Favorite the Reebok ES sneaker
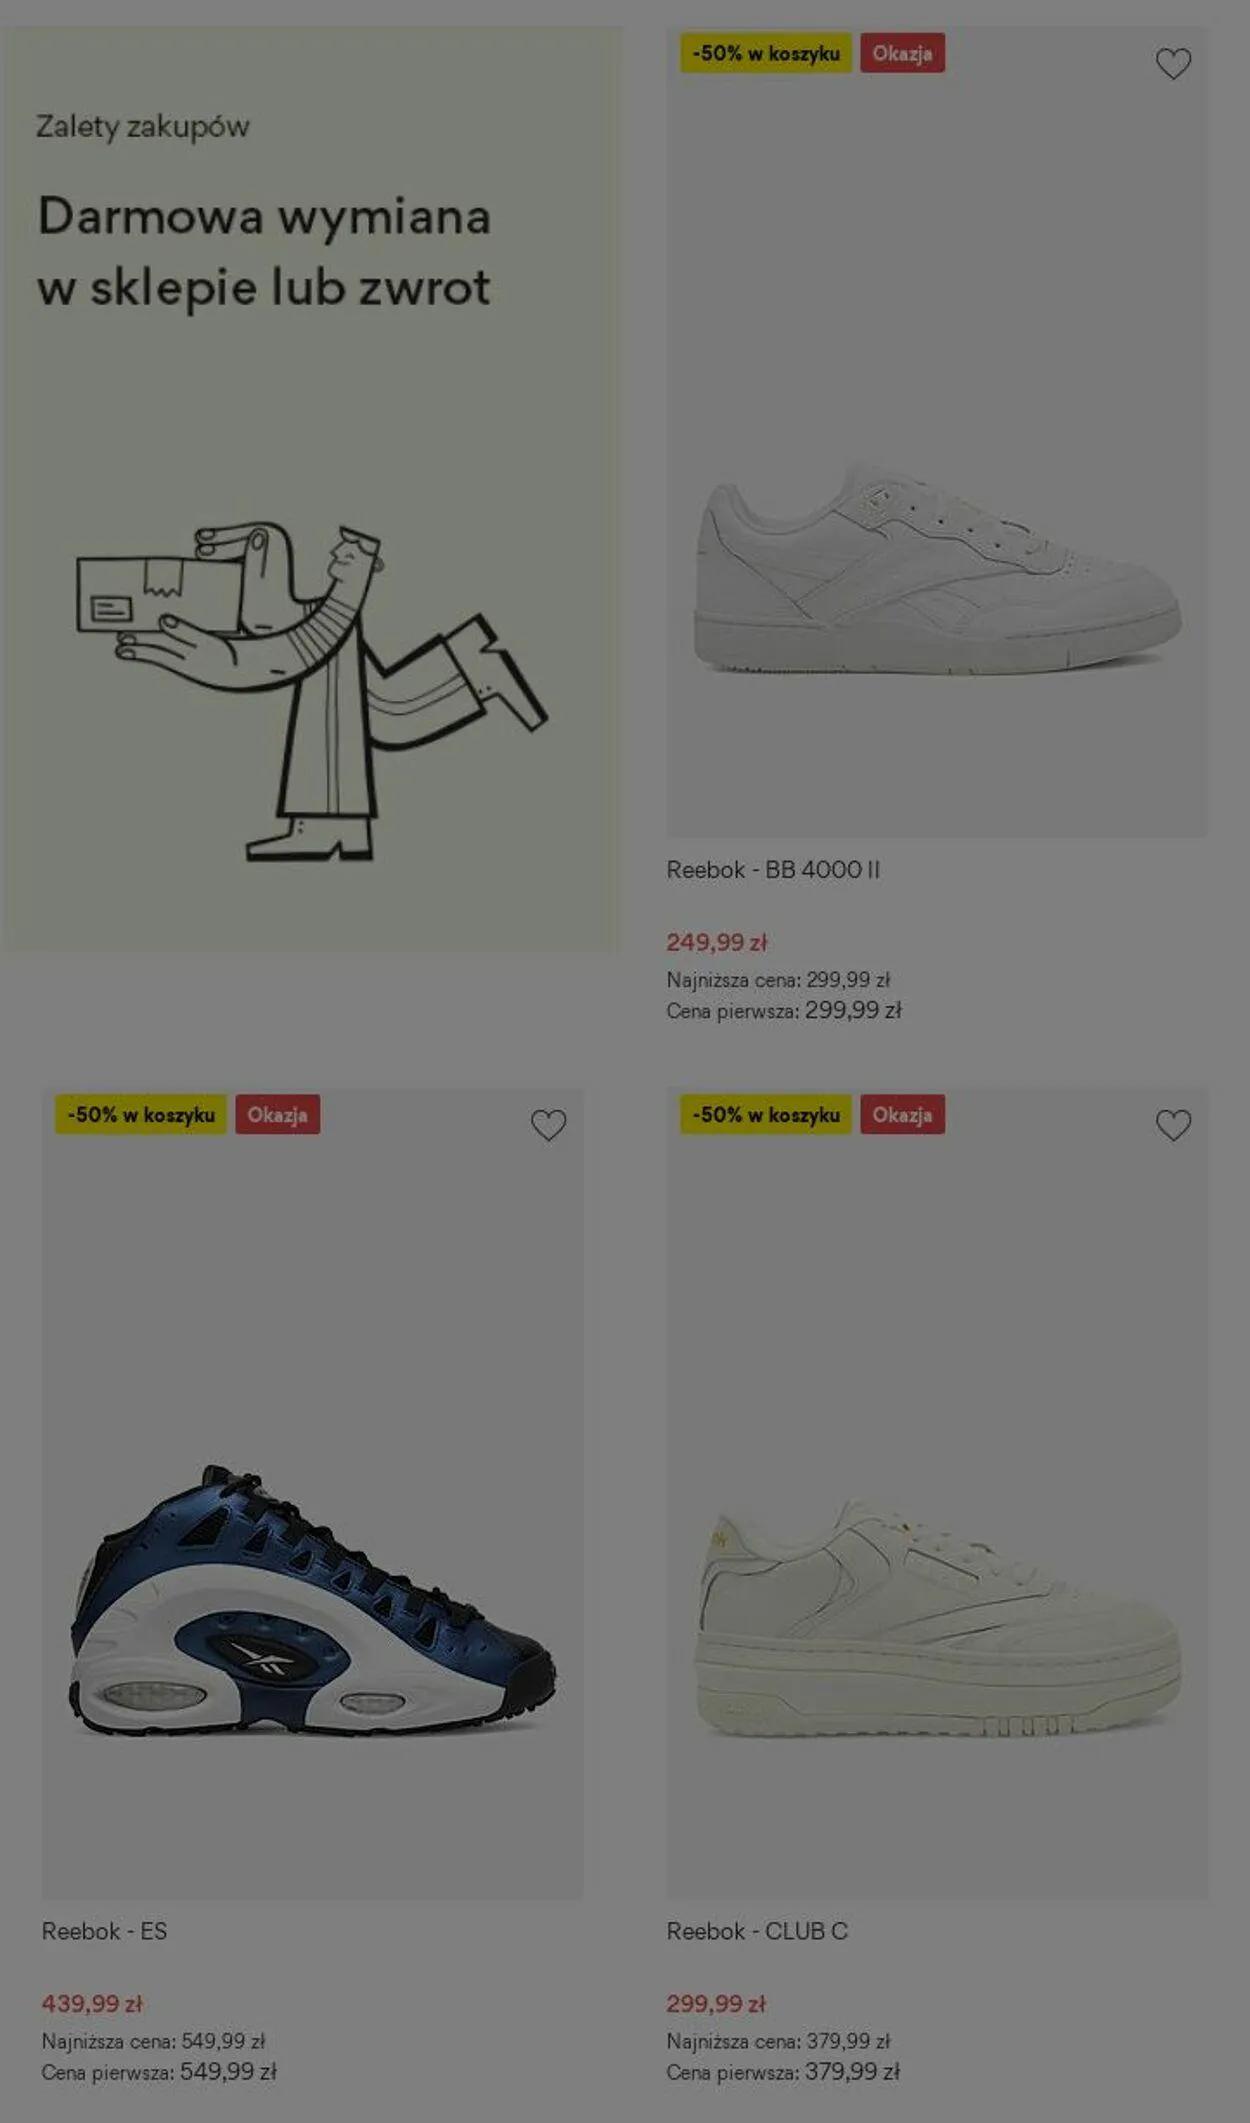The height and width of the screenshot is (2123, 1250). 548,1125
